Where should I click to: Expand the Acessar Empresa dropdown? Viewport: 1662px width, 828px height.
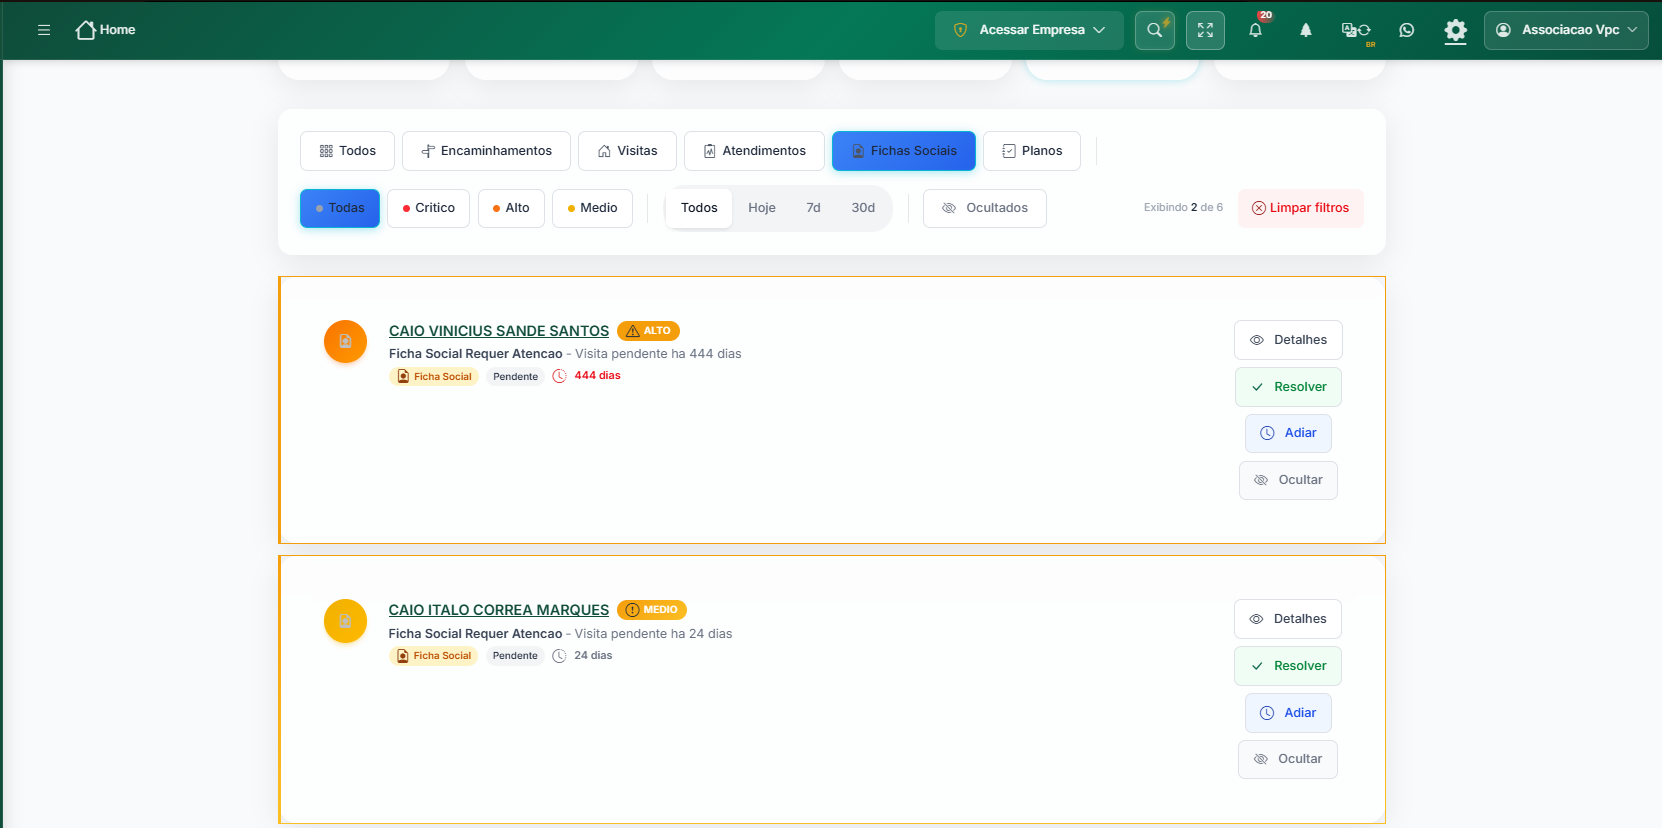(1029, 30)
